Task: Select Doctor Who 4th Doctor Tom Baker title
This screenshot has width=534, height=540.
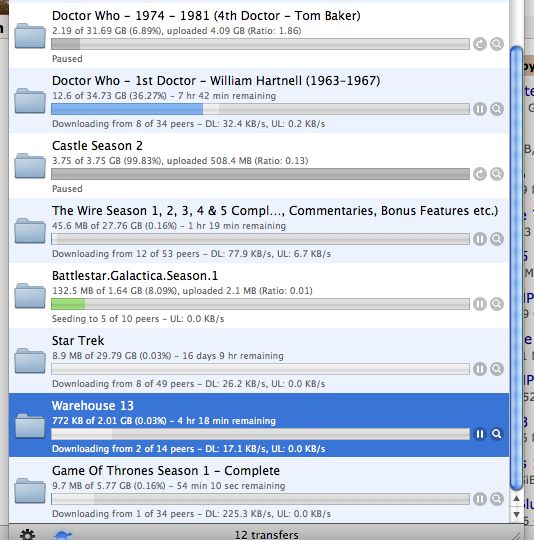Action: coord(206,16)
